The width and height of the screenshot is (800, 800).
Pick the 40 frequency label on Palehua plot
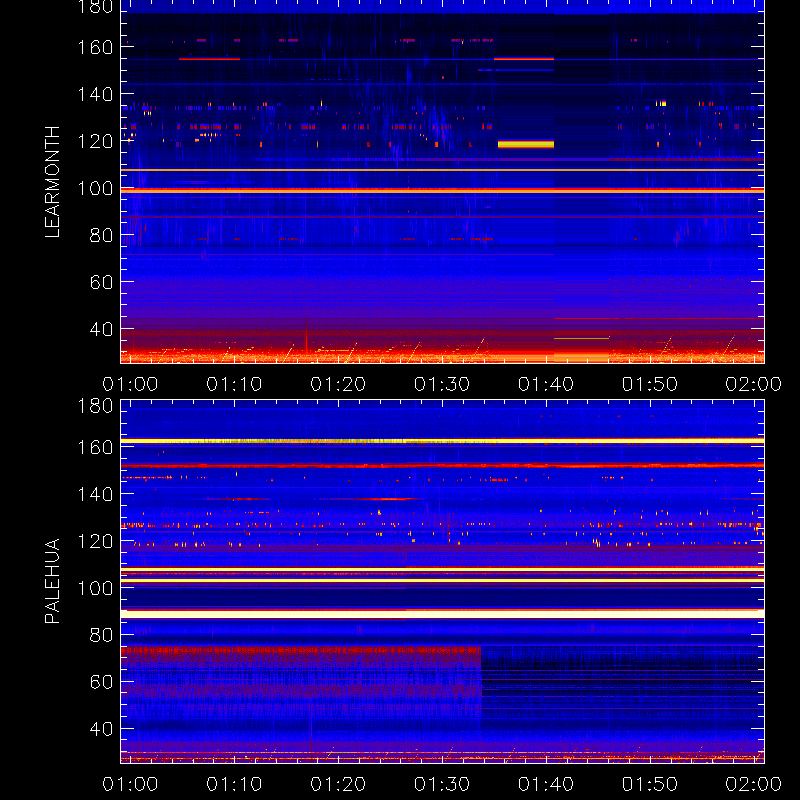[101, 729]
